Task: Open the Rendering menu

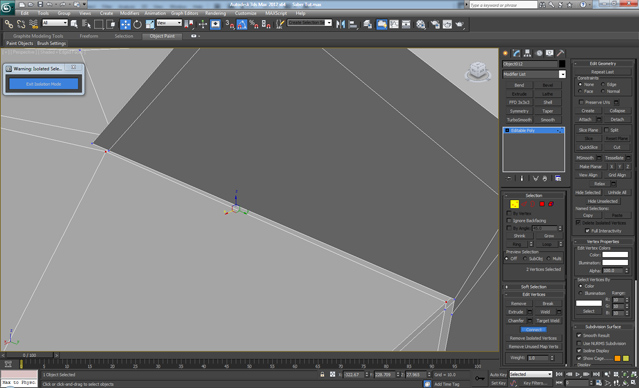Action: [215, 13]
